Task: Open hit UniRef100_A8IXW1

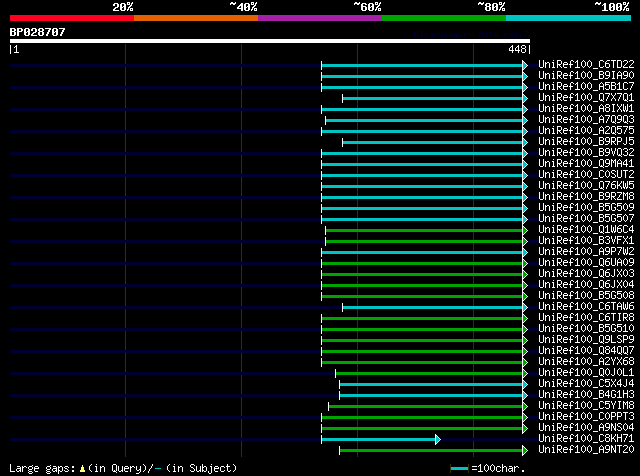Action: pyautogui.click(x=586, y=109)
